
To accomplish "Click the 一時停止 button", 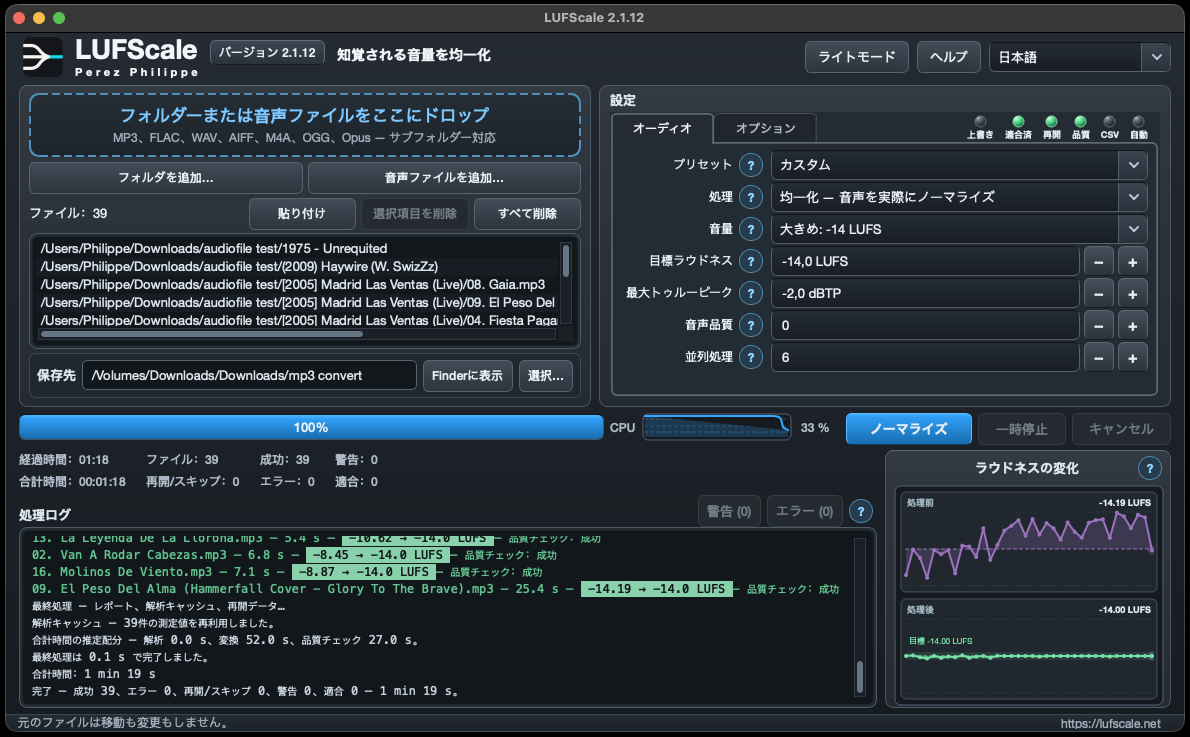I will (1022, 429).
